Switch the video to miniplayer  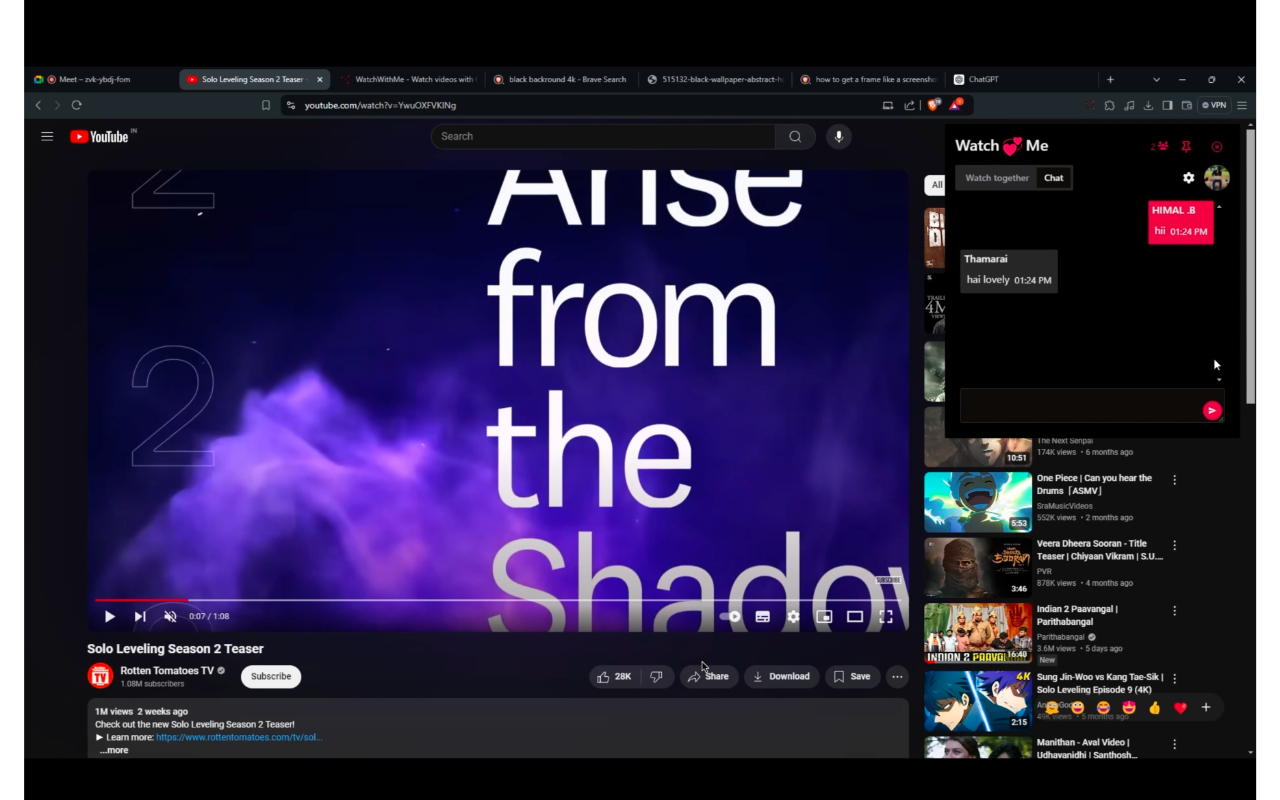[824, 617]
